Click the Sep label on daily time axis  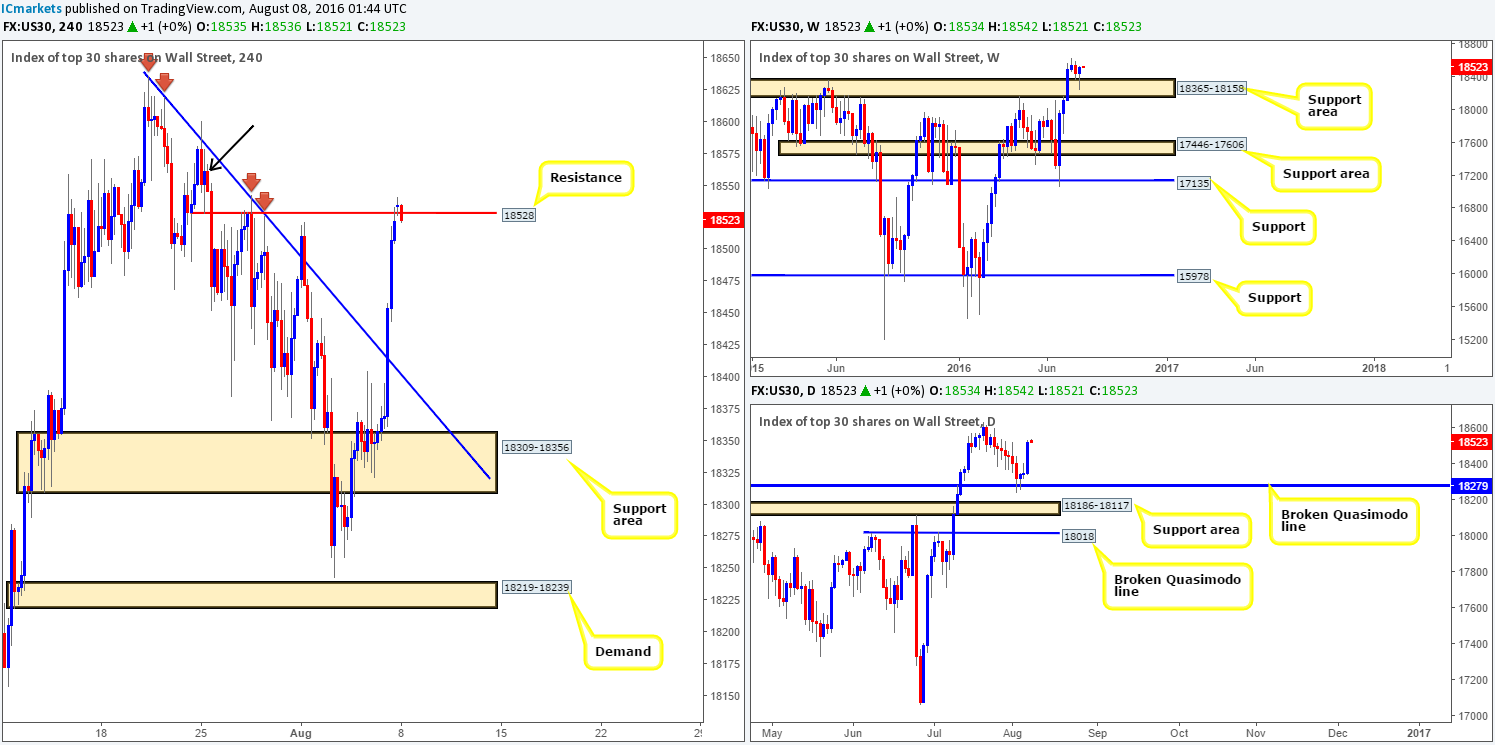pos(1098,731)
